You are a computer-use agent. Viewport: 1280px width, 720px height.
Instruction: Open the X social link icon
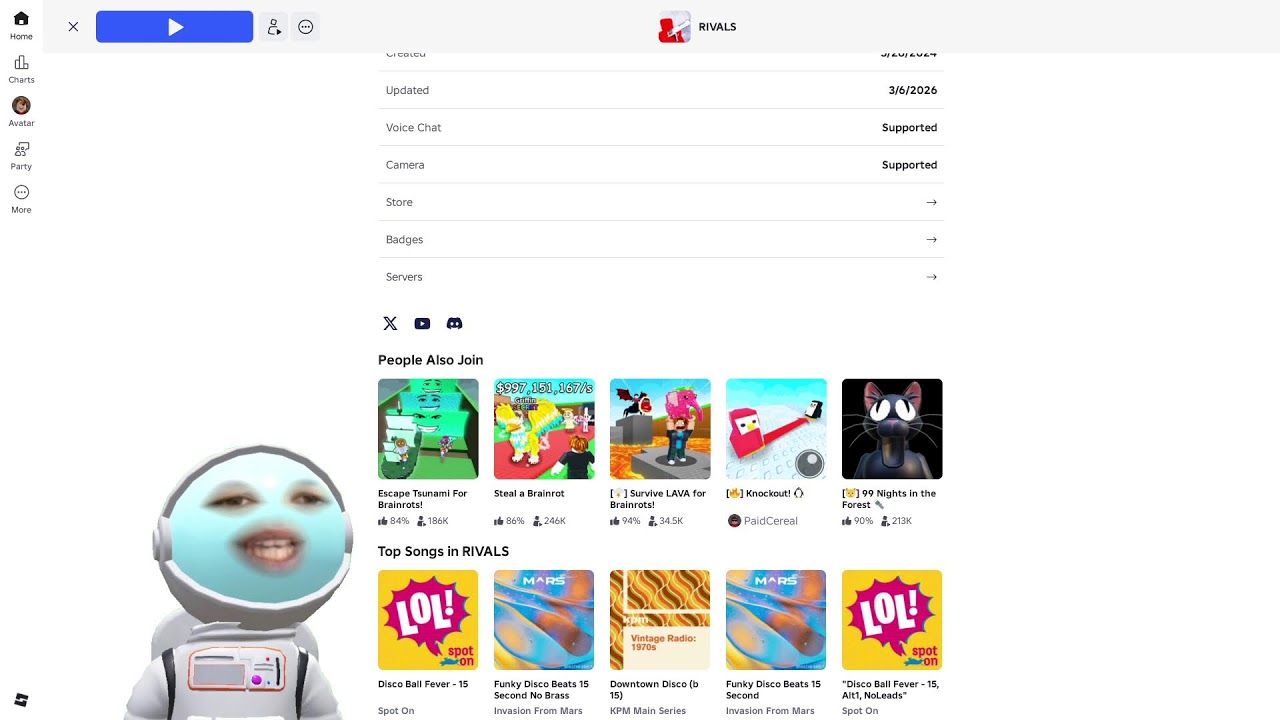click(x=390, y=324)
